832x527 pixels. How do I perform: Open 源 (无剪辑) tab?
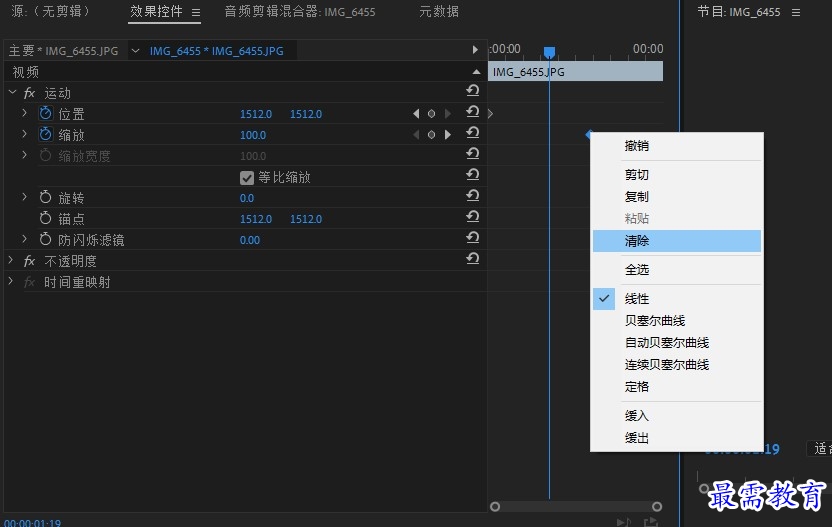click(50, 11)
